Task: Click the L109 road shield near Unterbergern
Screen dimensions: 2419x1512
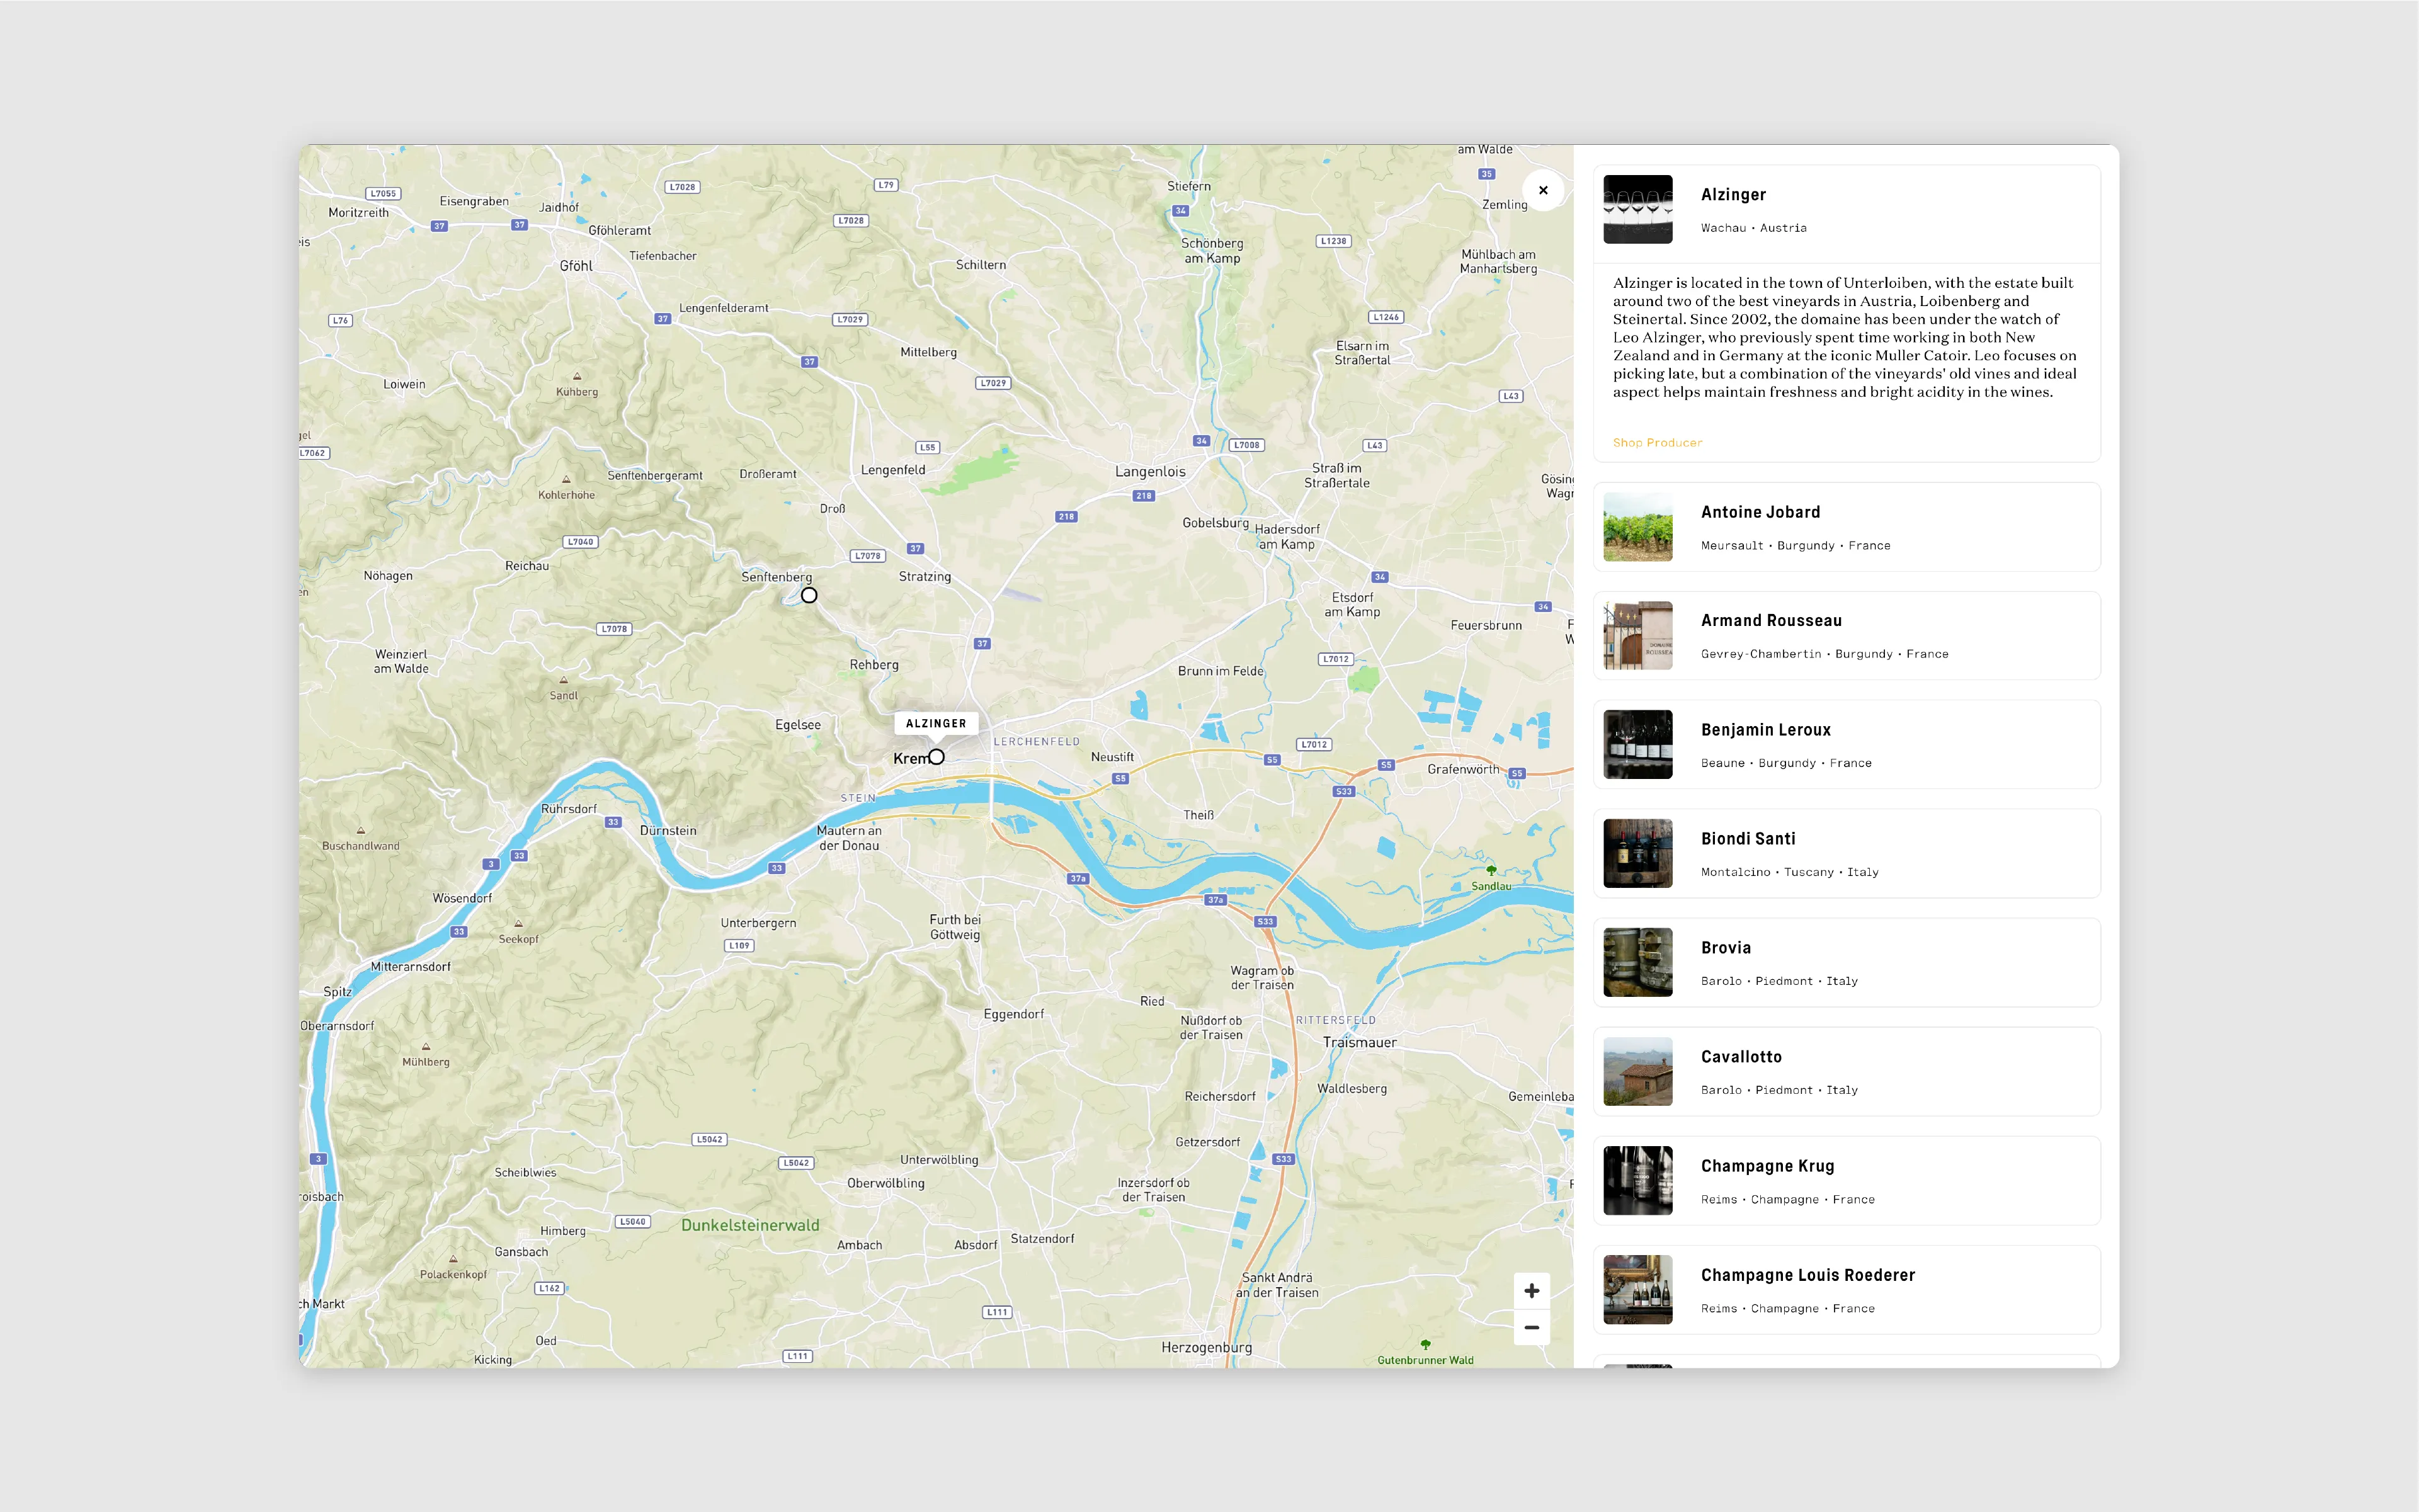Action: pos(739,946)
